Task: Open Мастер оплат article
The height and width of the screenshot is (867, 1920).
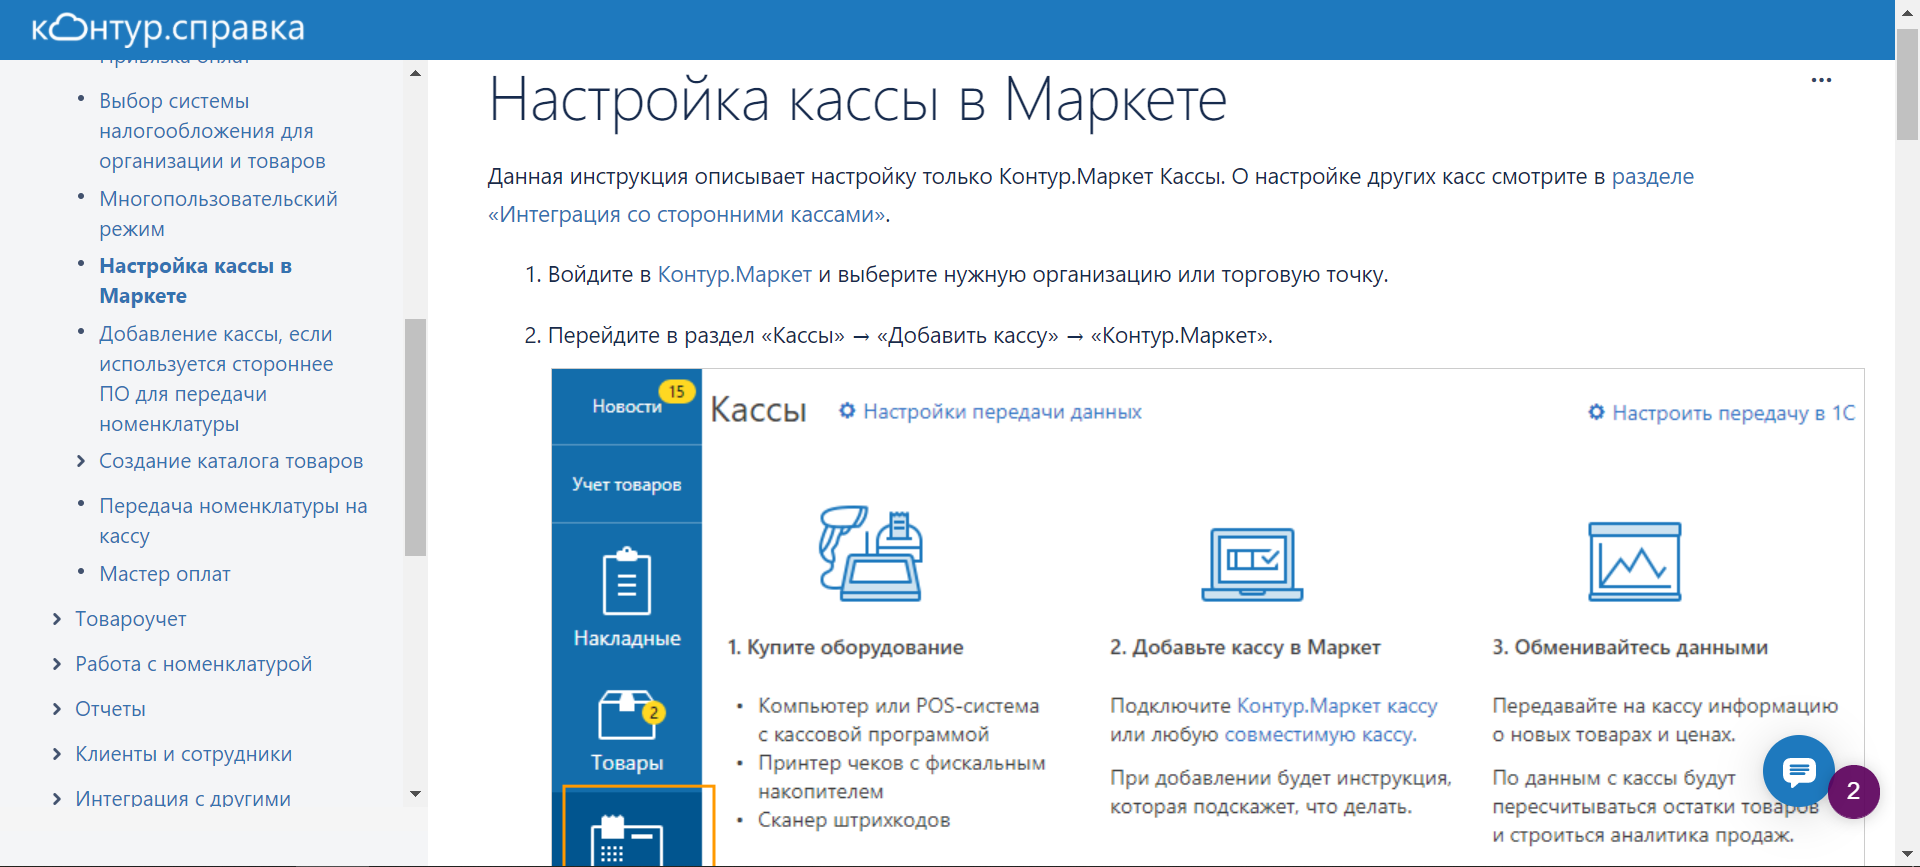Action: pyautogui.click(x=165, y=574)
